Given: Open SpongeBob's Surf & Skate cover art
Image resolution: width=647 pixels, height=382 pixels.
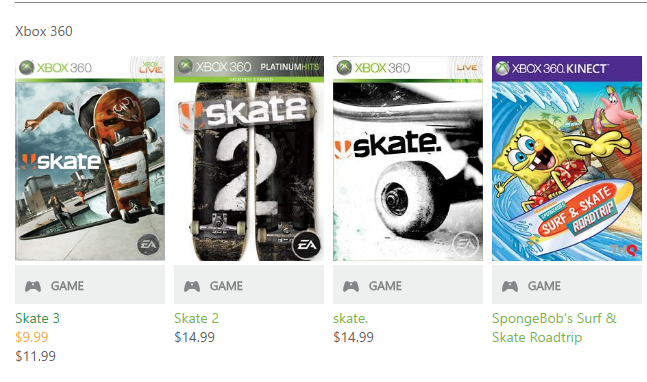Looking at the screenshot, I should tap(567, 158).
